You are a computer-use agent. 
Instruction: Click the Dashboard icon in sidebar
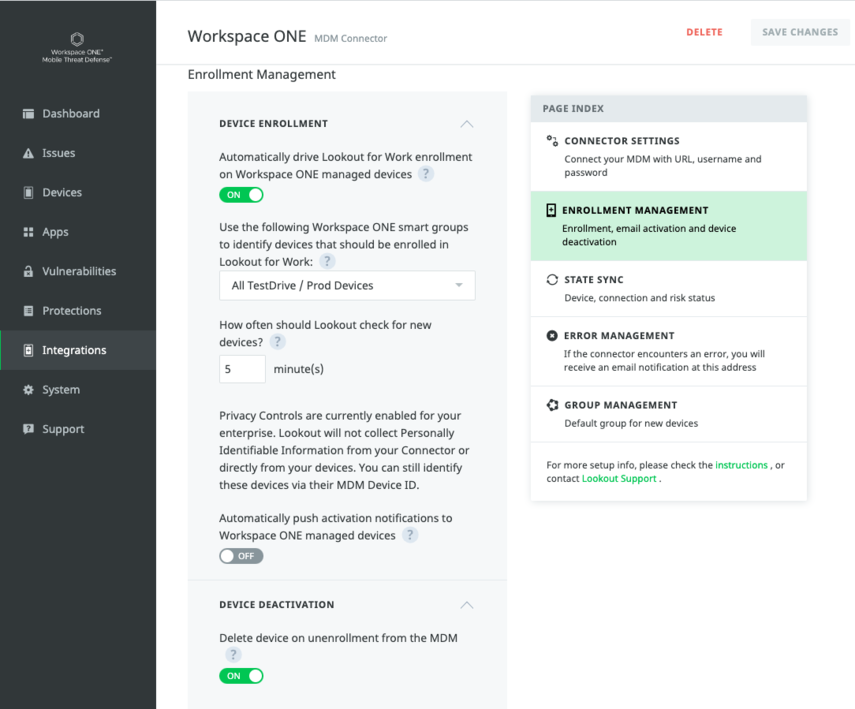[x=28, y=114]
